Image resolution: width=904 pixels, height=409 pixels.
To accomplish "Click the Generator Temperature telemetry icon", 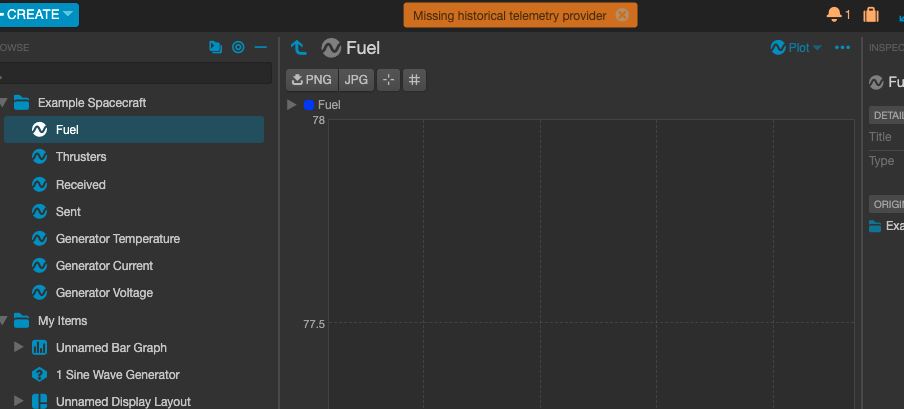I will [x=39, y=239].
